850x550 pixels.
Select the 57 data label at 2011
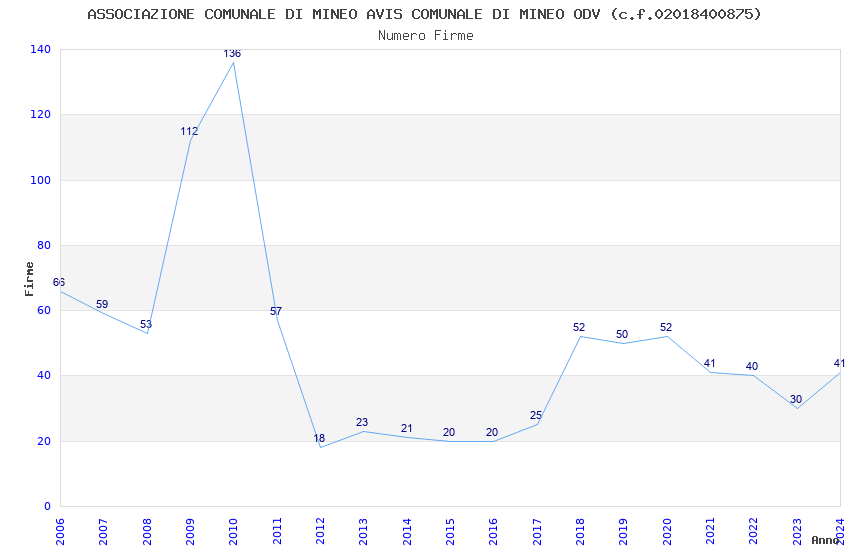coord(276,312)
